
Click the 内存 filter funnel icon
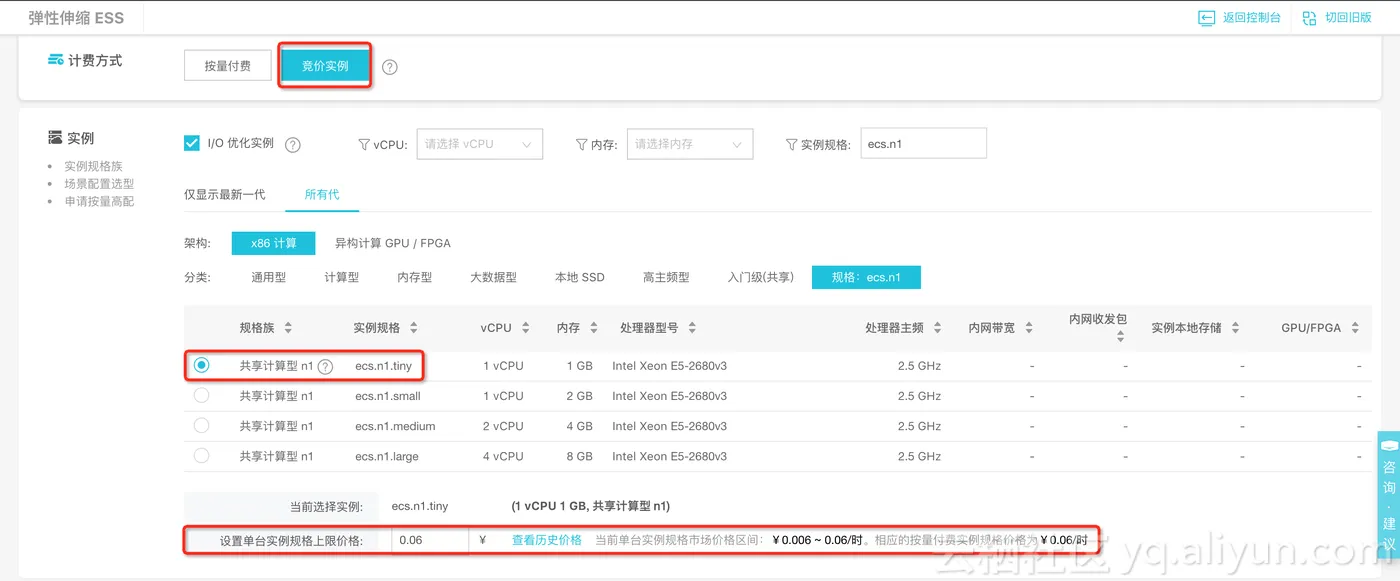pyautogui.click(x=582, y=144)
